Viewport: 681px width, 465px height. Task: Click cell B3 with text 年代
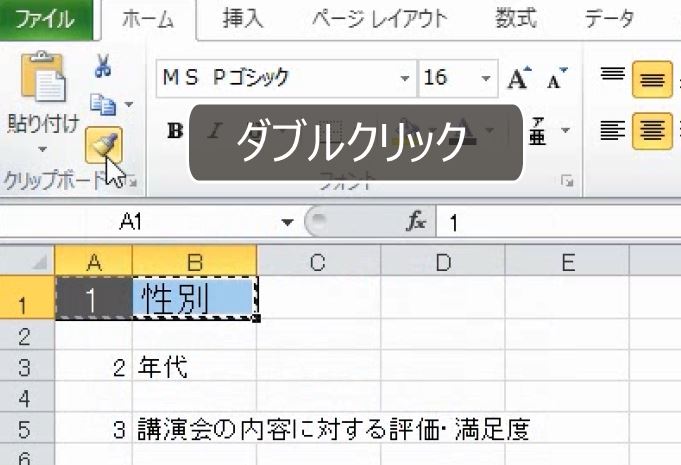click(194, 366)
